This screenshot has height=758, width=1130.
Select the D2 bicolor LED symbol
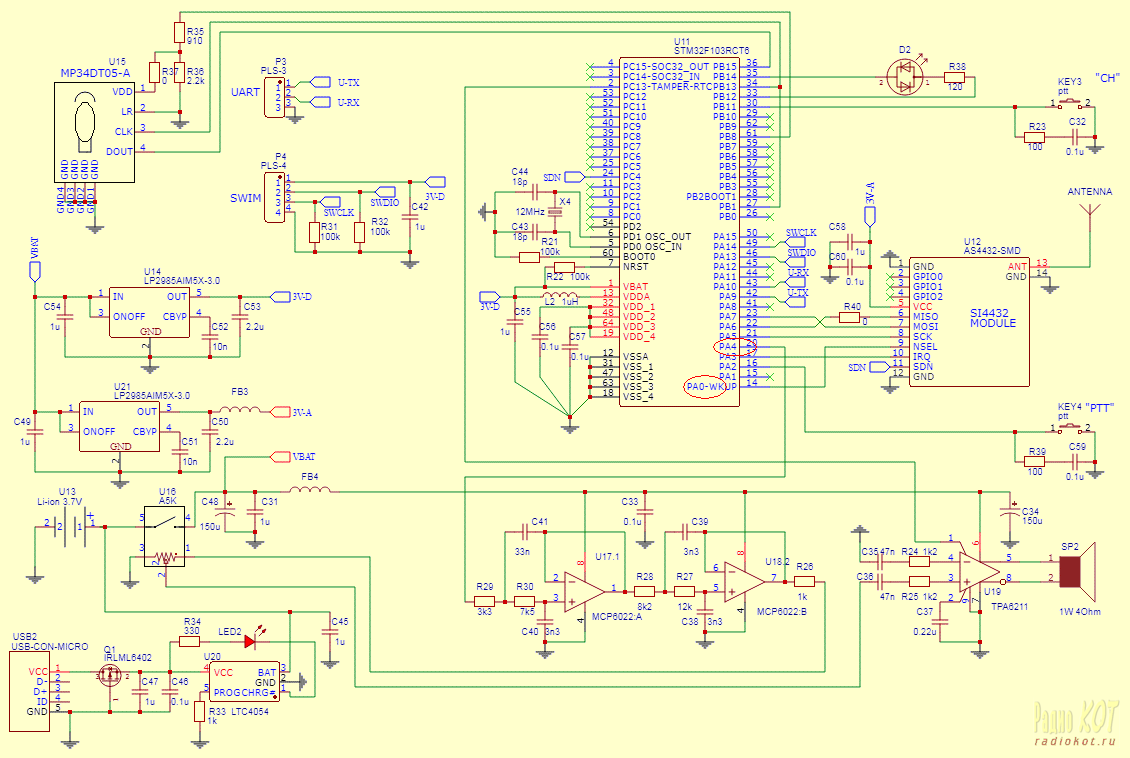(903, 76)
